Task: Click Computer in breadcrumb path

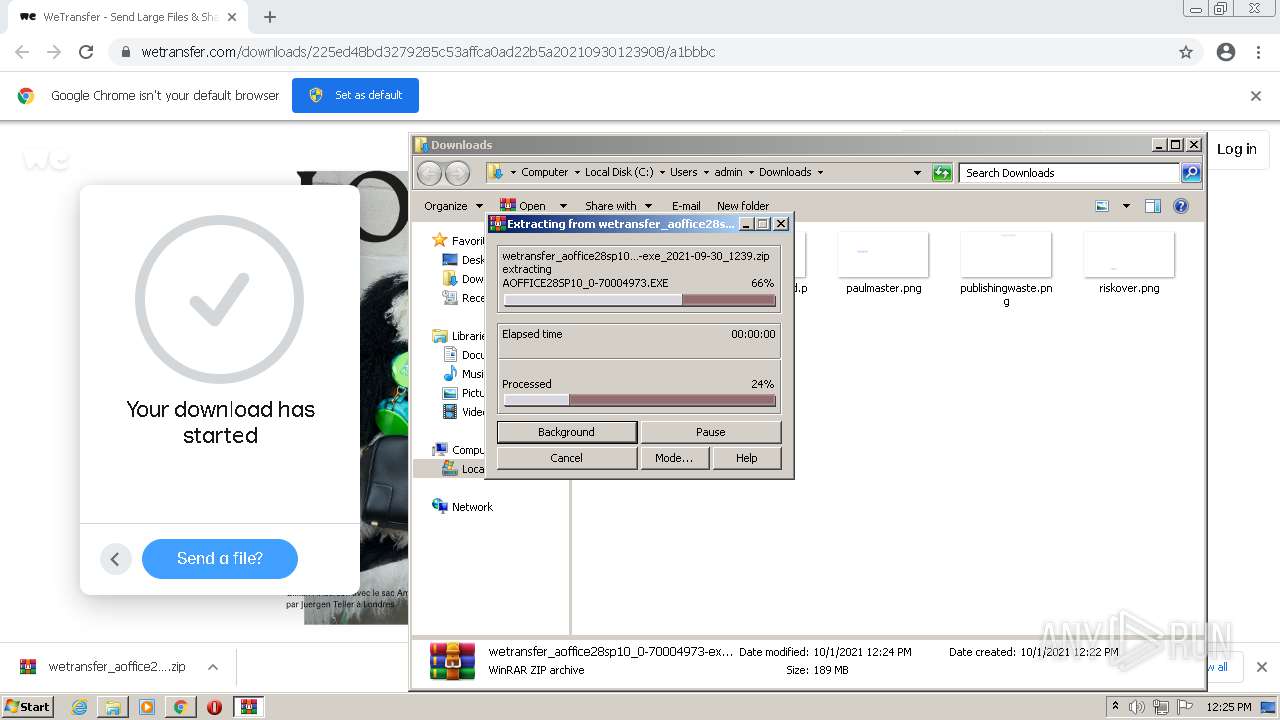Action: pos(544,172)
